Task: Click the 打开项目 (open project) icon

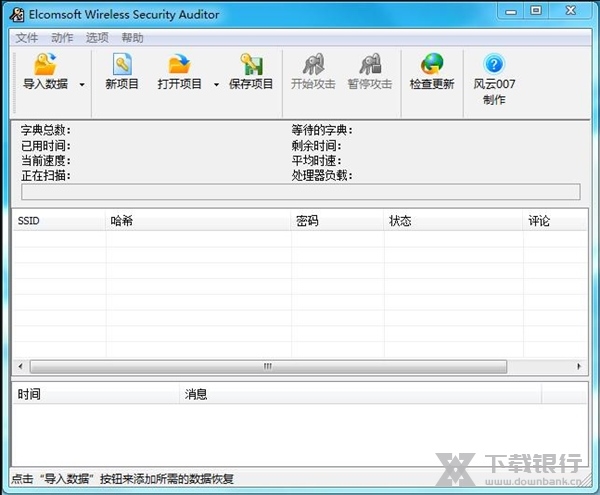Action: 179,64
